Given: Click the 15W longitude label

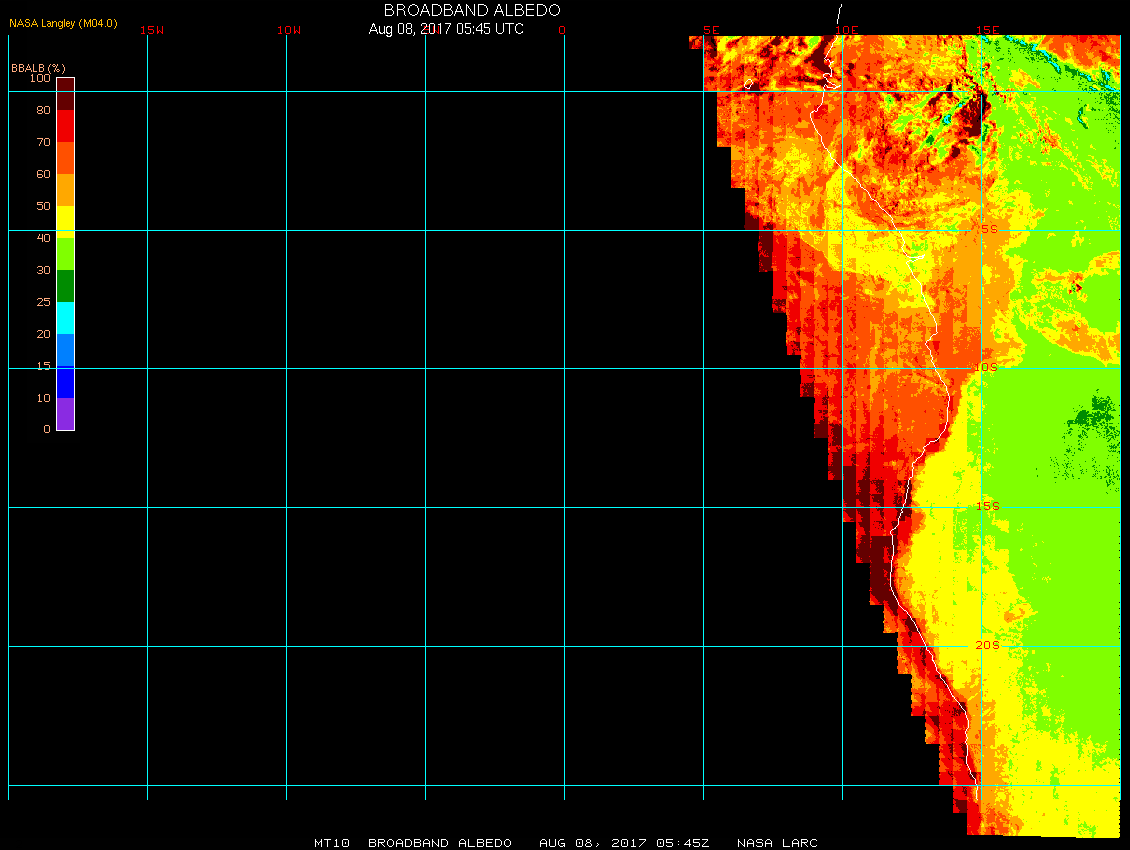Looking at the screenshot, I should (152, 30).
